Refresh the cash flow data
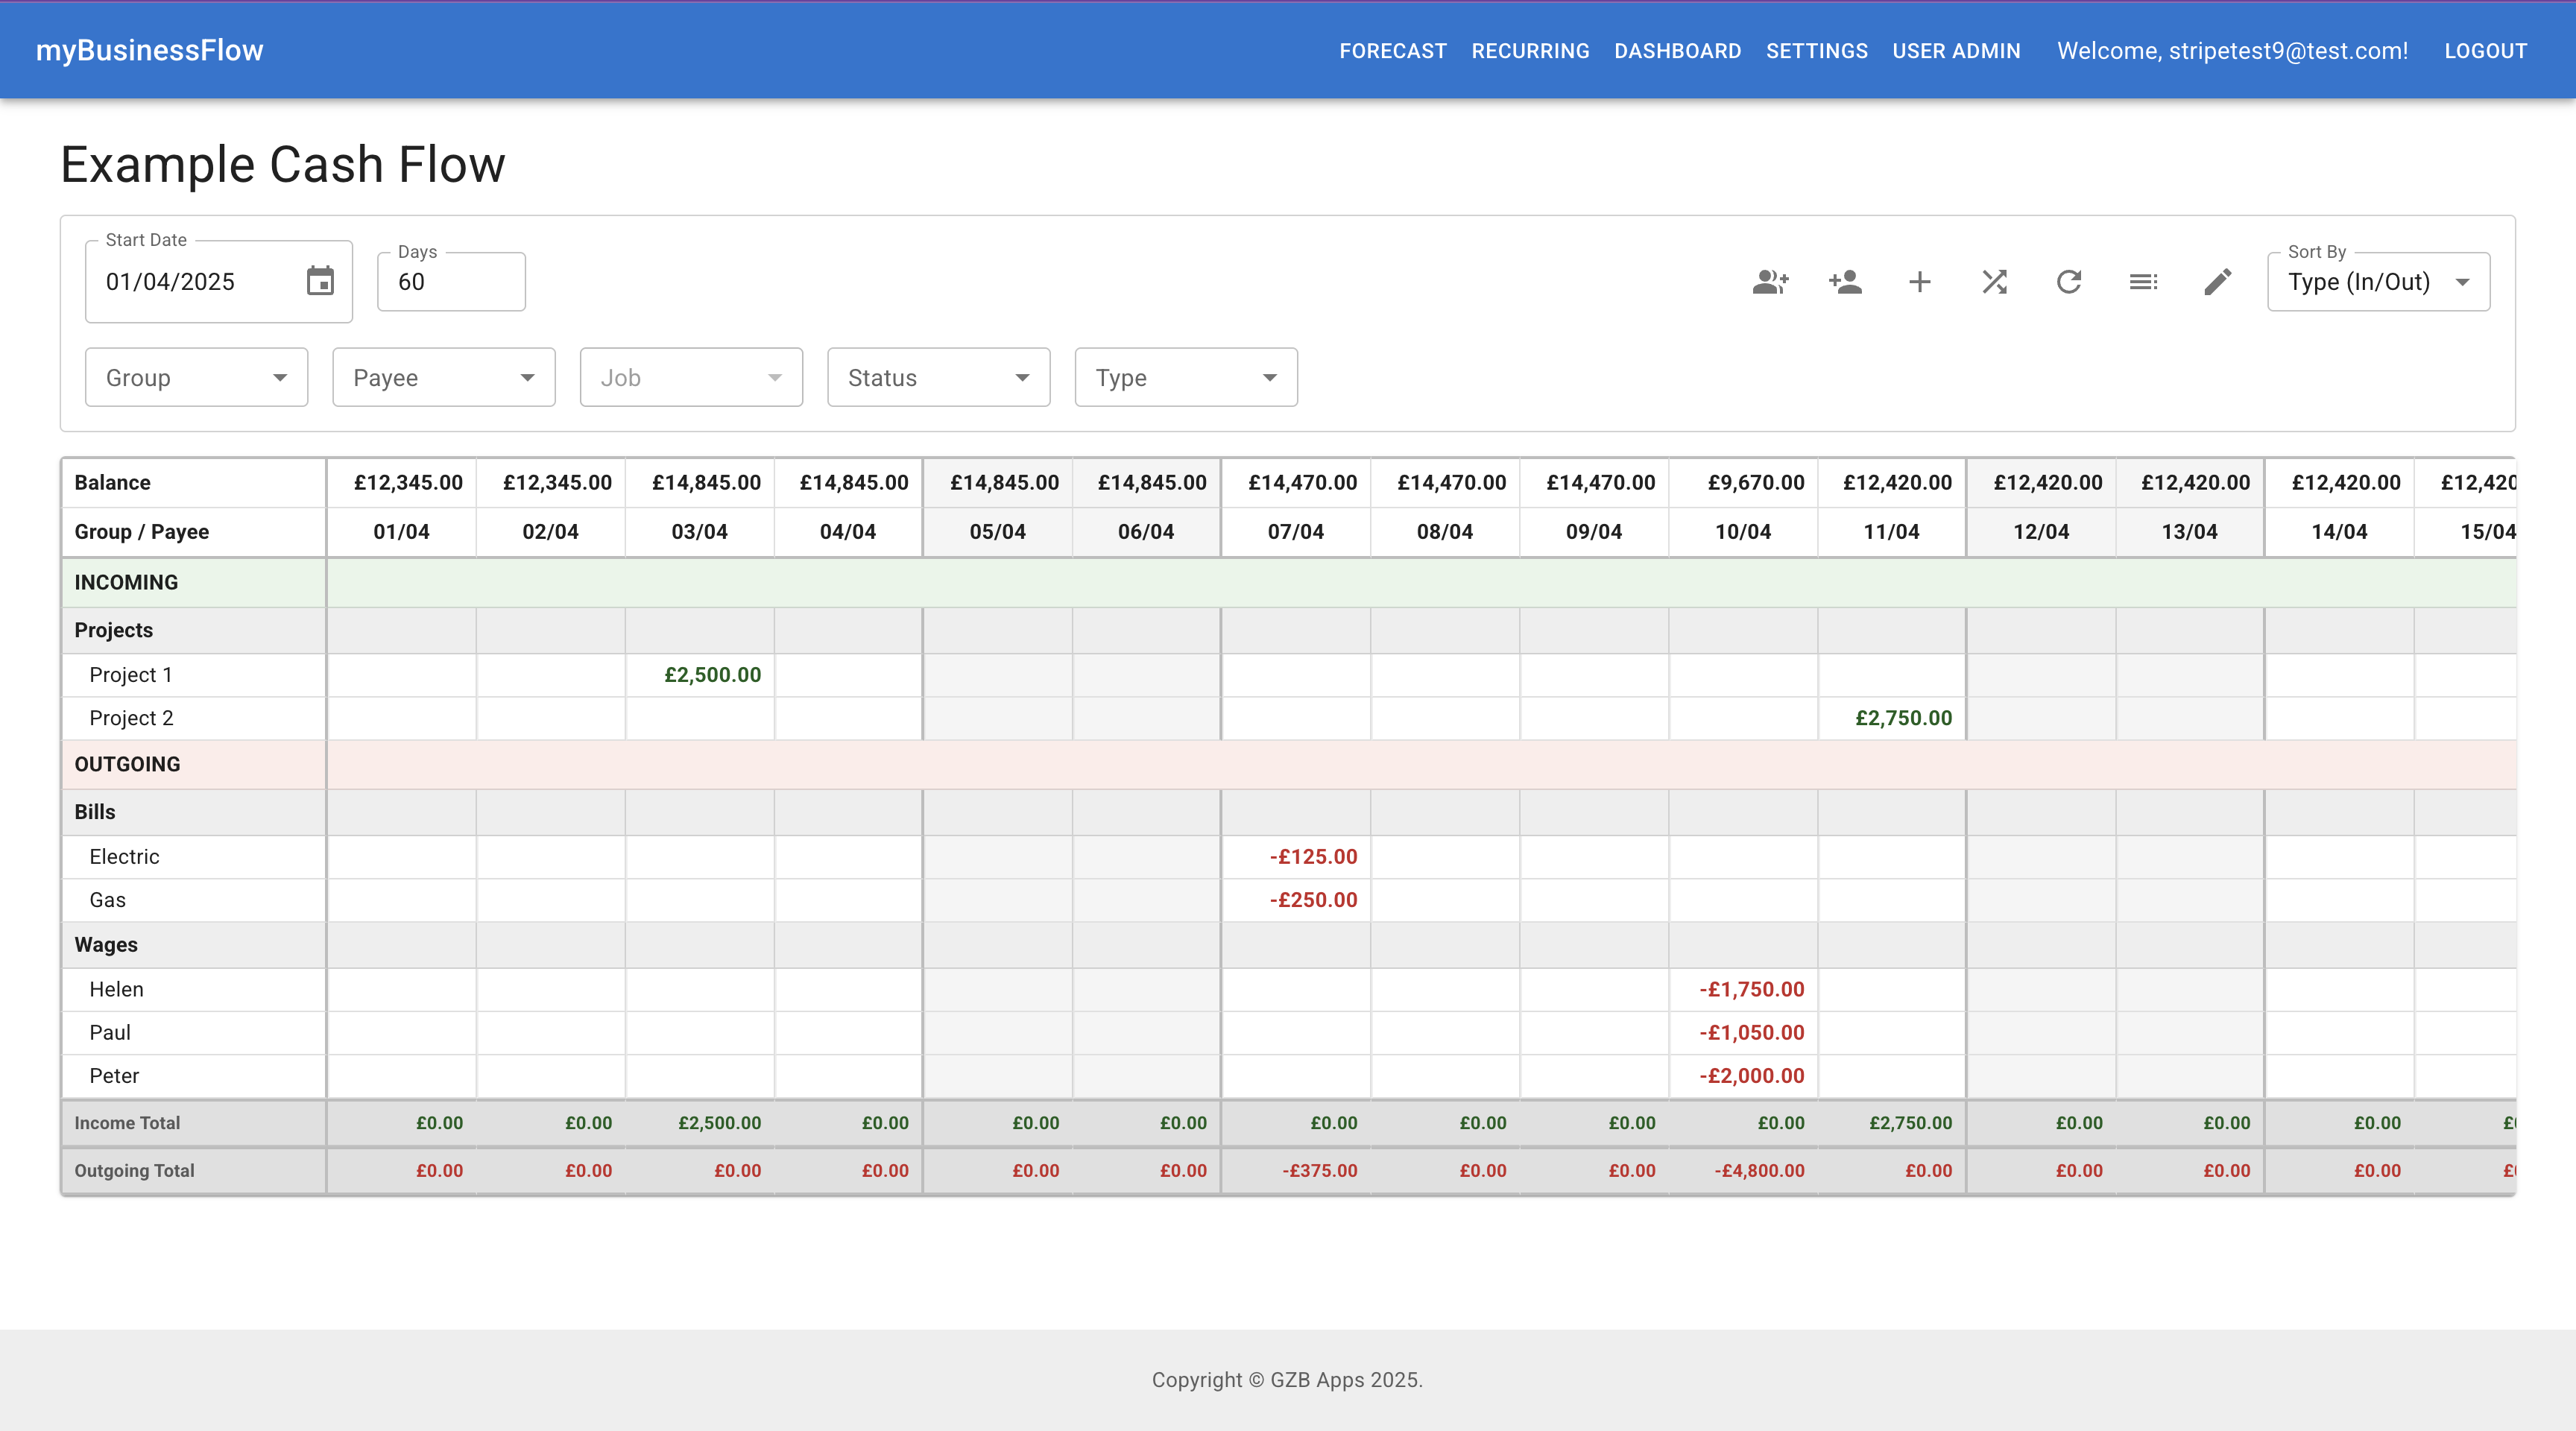 tap(2069, 282)
